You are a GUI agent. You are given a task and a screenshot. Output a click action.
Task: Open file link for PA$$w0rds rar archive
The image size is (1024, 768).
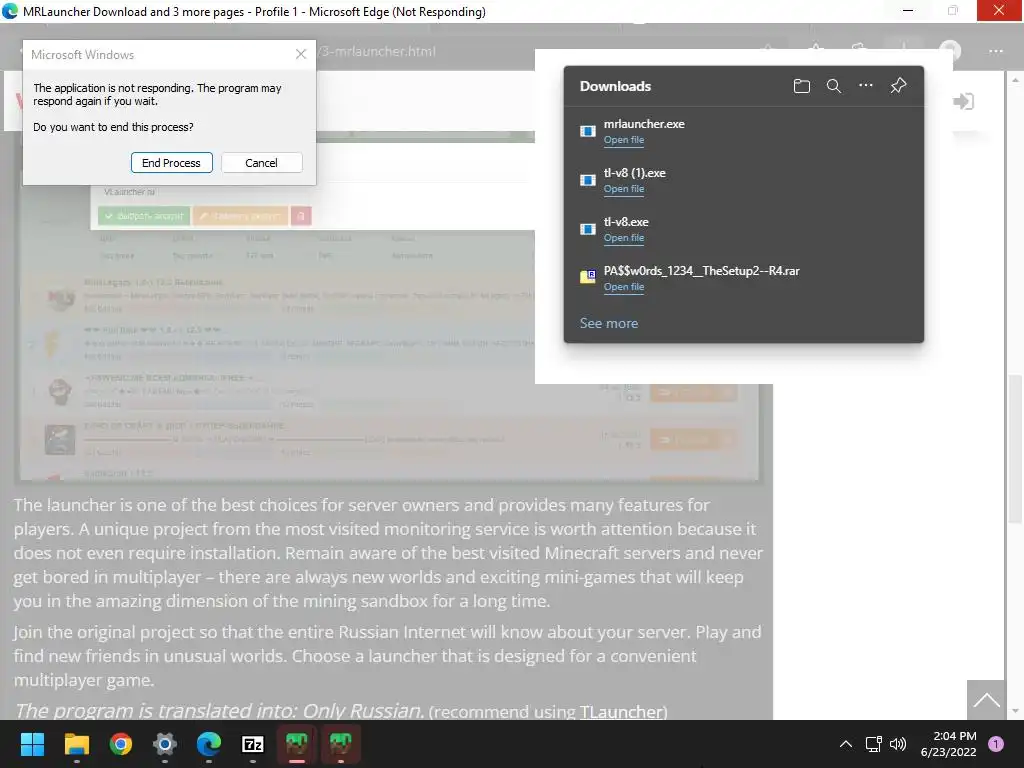624,287
